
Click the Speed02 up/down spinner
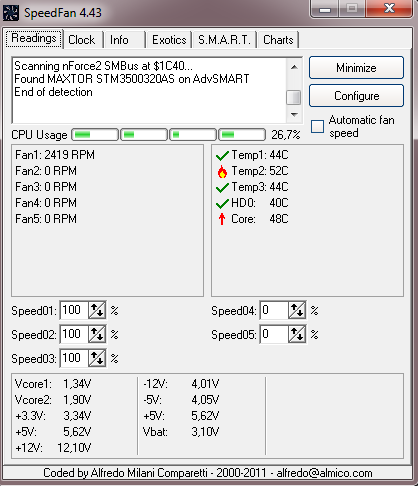point(97,334)
